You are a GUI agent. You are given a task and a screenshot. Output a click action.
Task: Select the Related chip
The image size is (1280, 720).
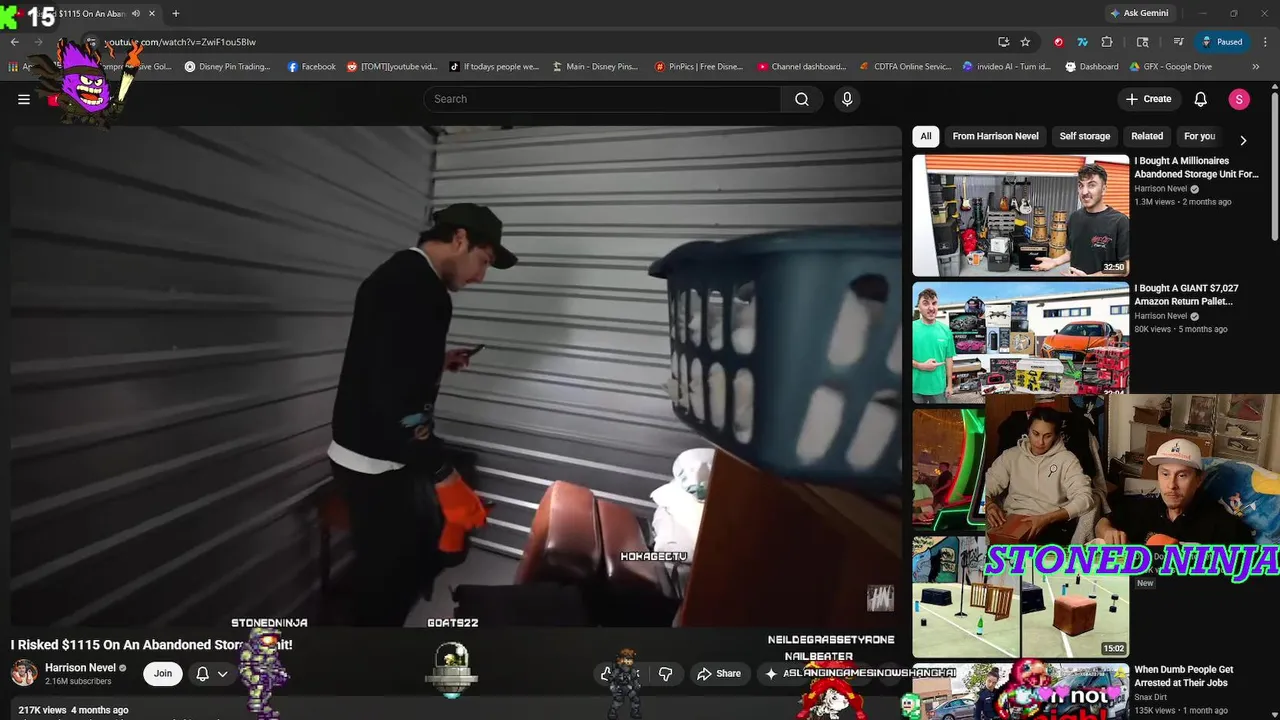(1147, 136)
